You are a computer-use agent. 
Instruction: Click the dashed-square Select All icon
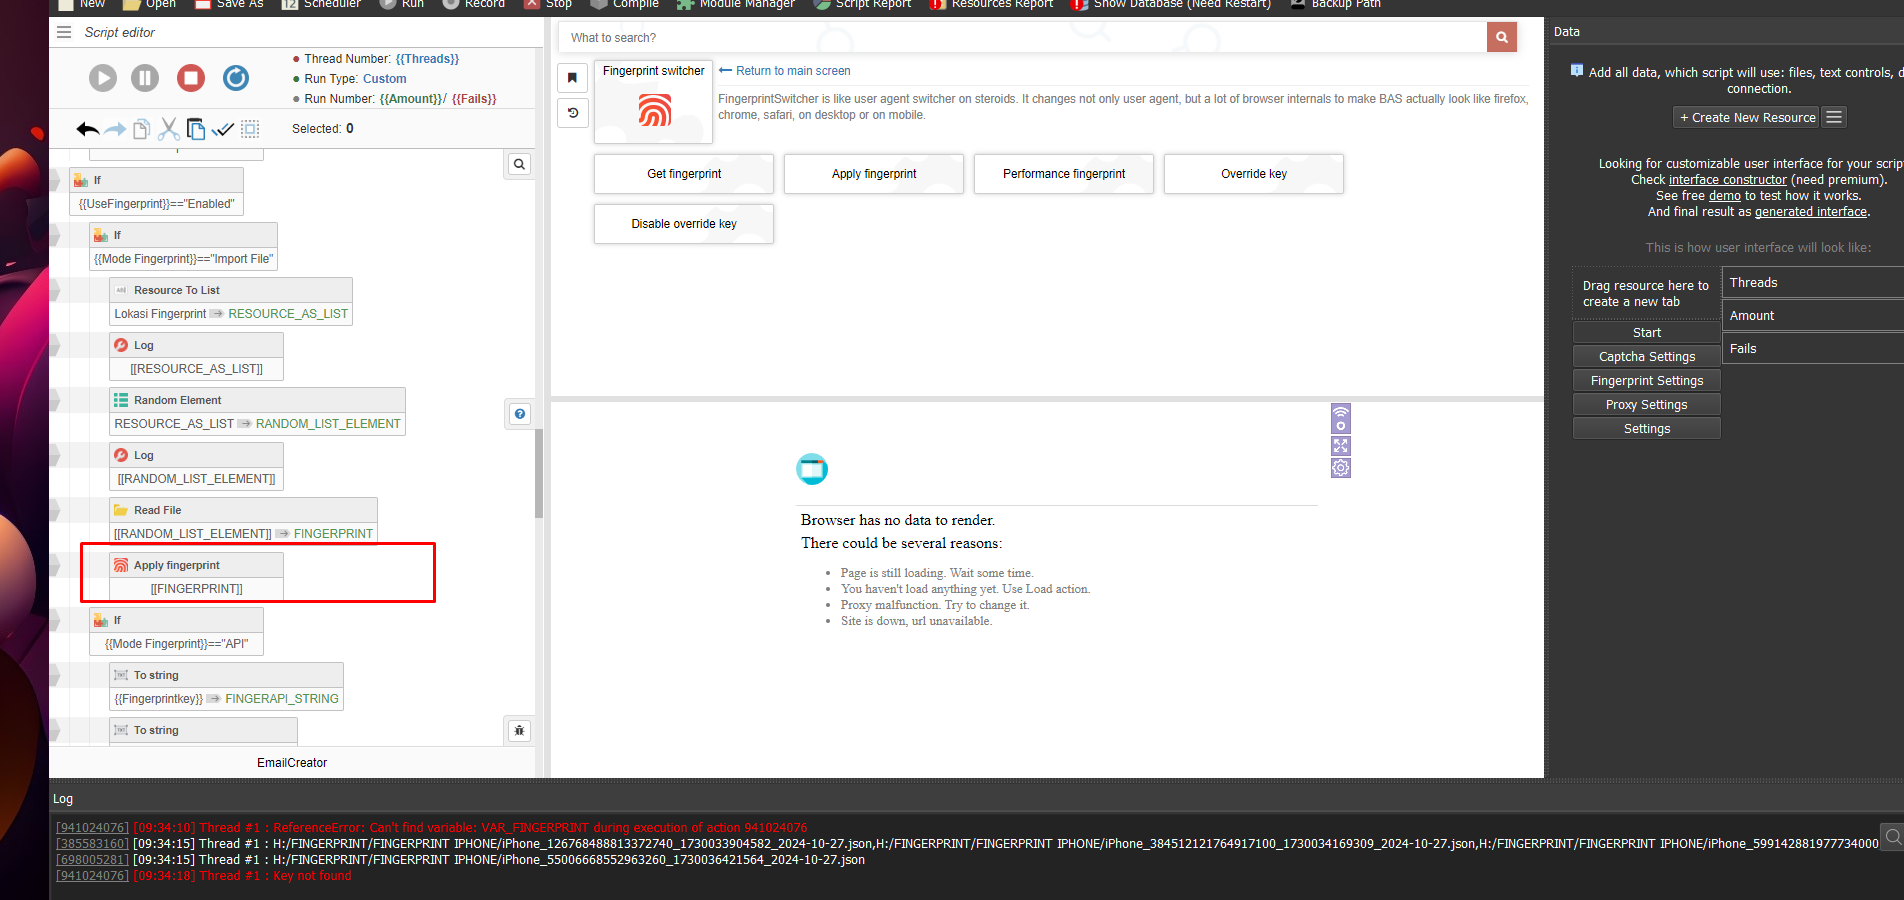[x=250, y=129]
